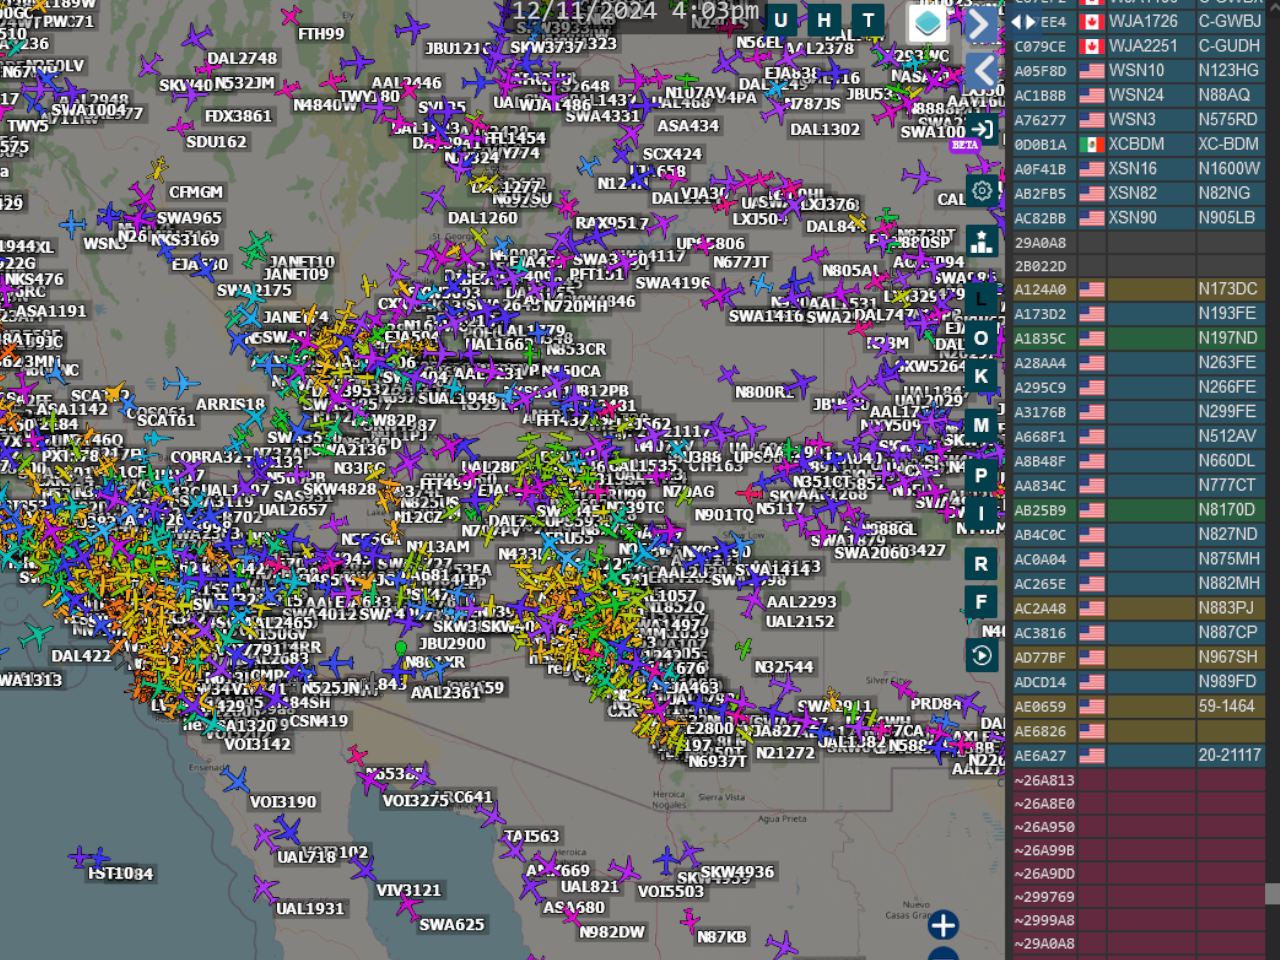Click registration N173DC in the table

click(x=1228, y=289)
